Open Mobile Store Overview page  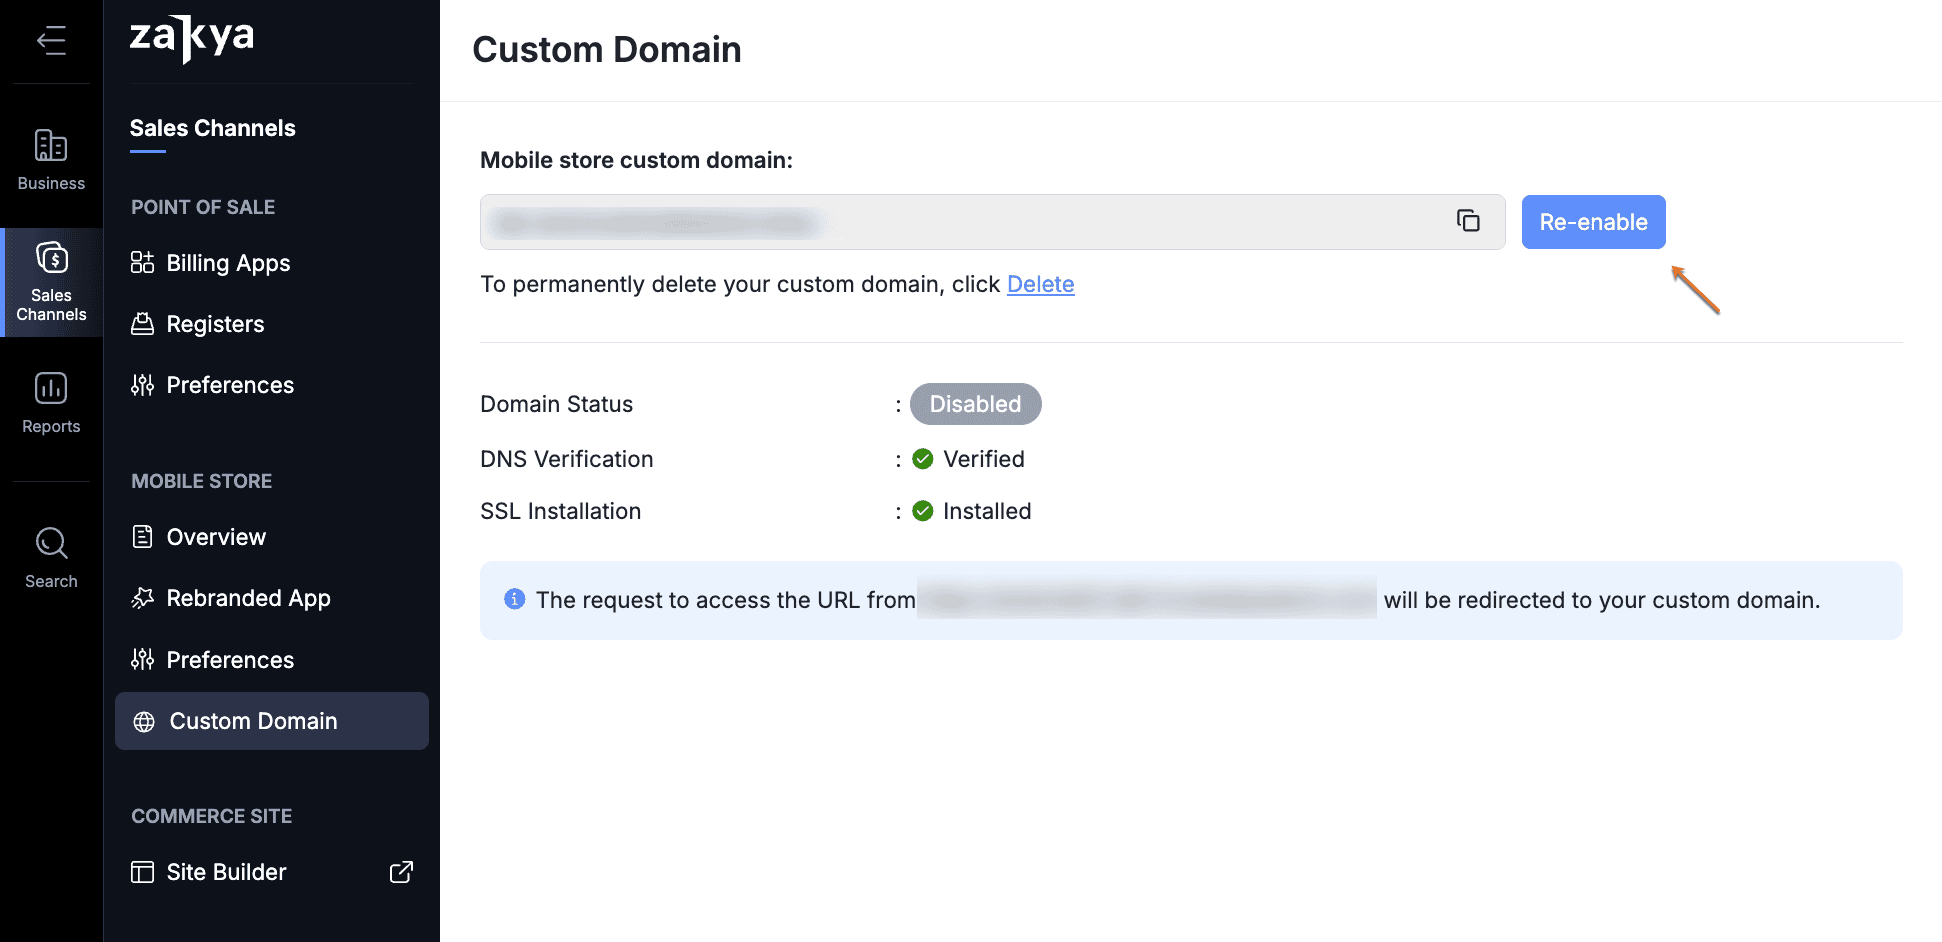tap(216, 537)
